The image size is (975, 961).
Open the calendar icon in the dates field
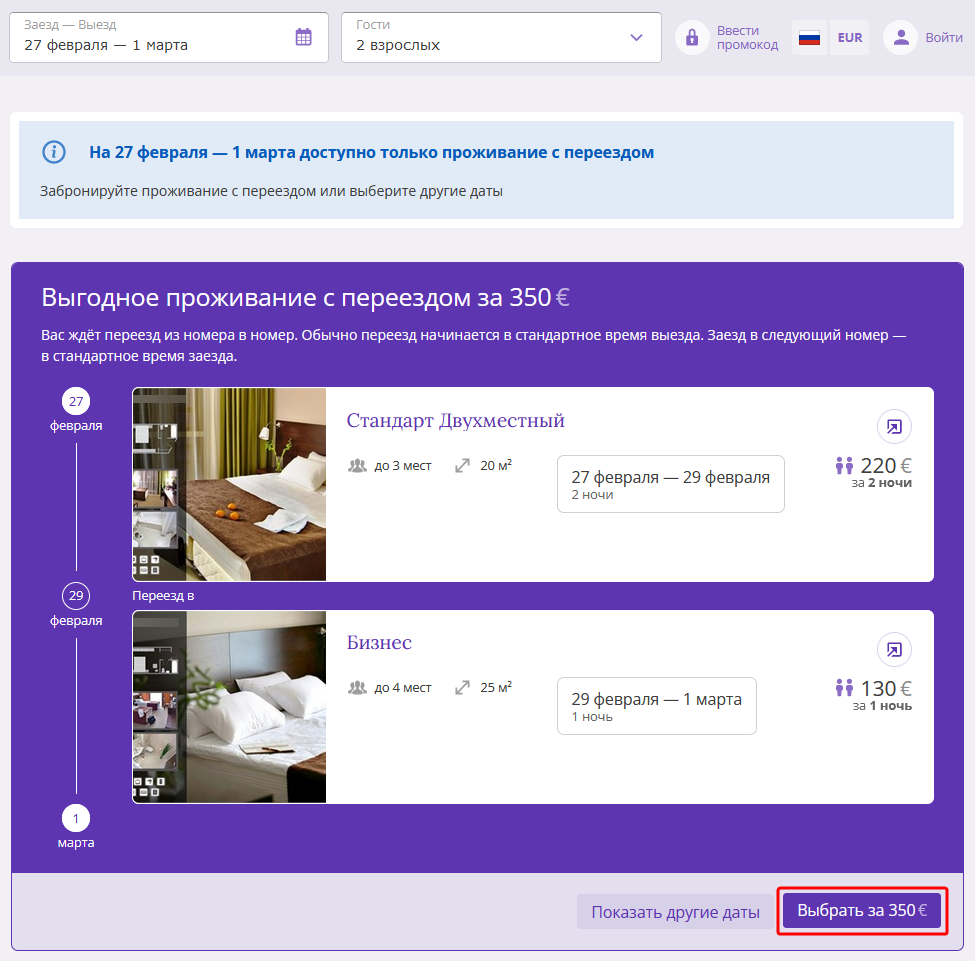coord(303,37)
